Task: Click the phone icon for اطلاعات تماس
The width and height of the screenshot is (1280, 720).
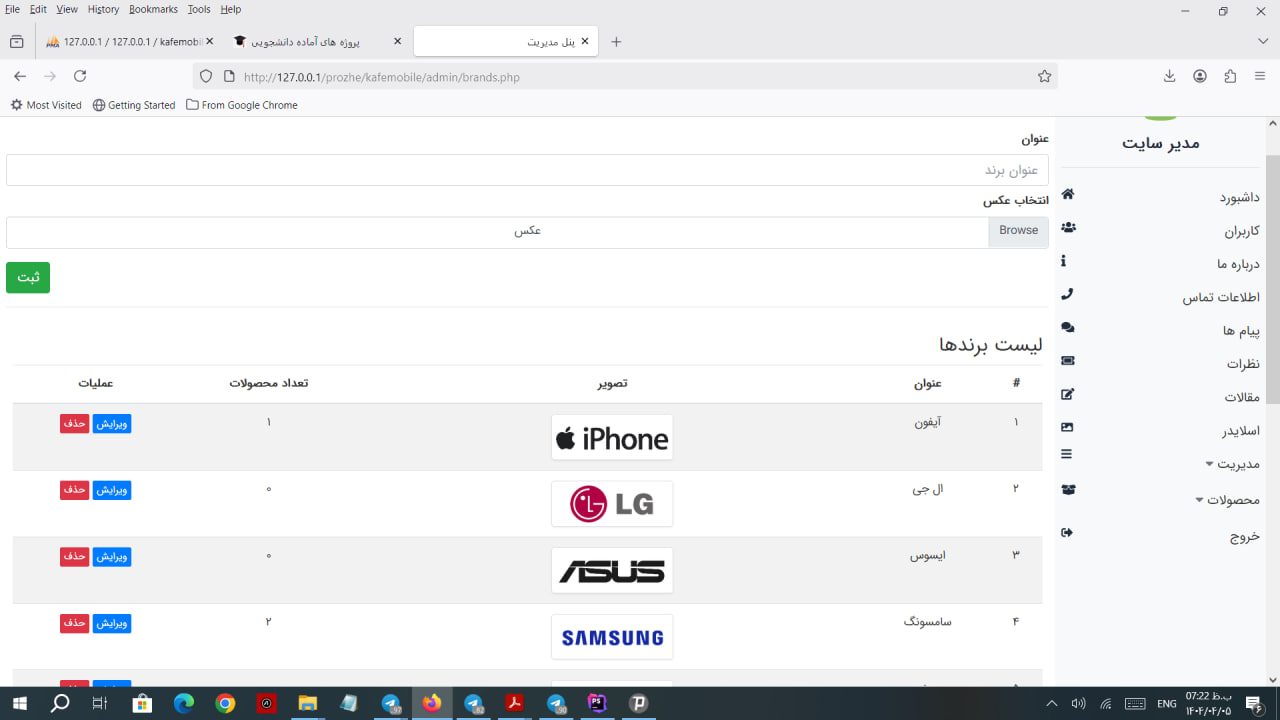Action: pos(1067,294)
